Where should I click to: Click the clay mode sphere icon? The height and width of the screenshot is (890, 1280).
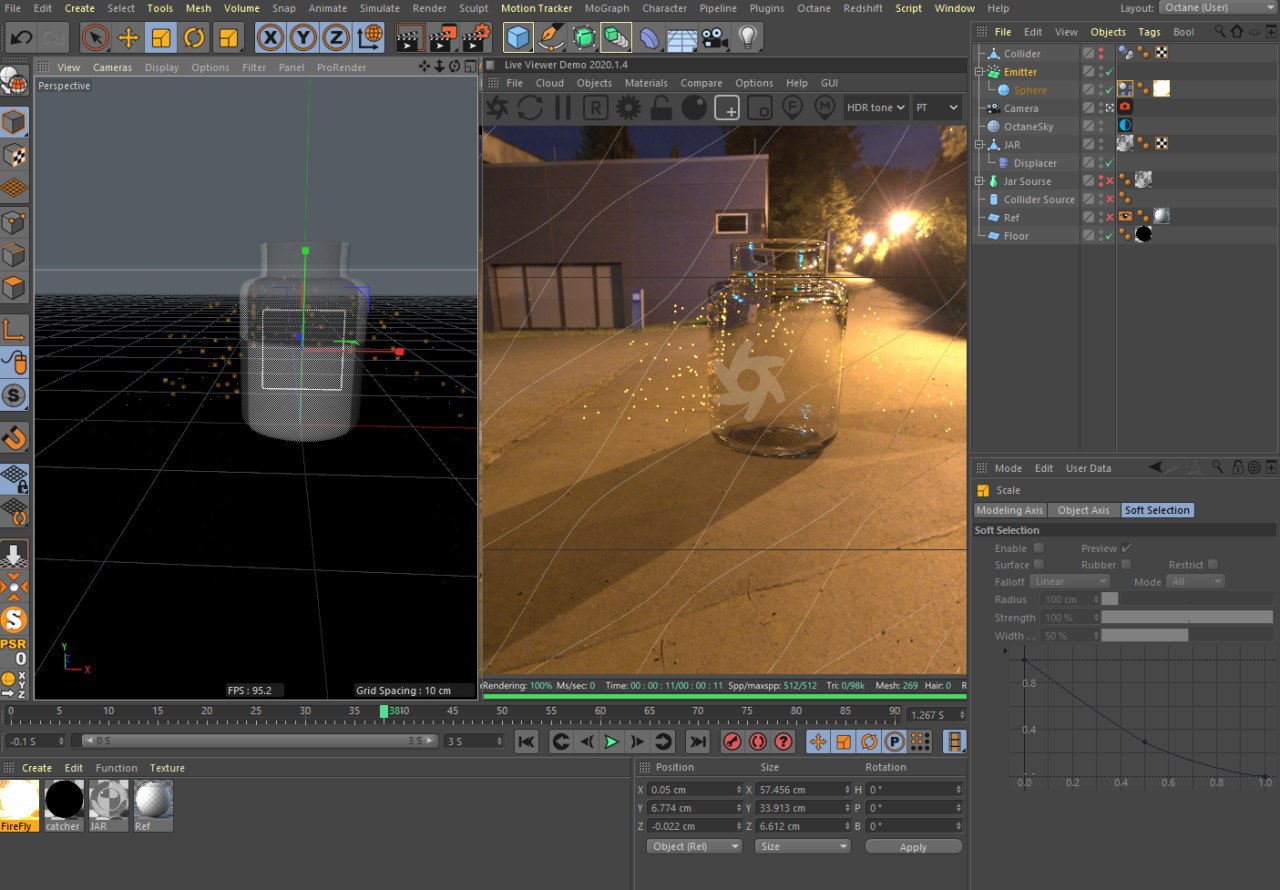coord(694,107)
